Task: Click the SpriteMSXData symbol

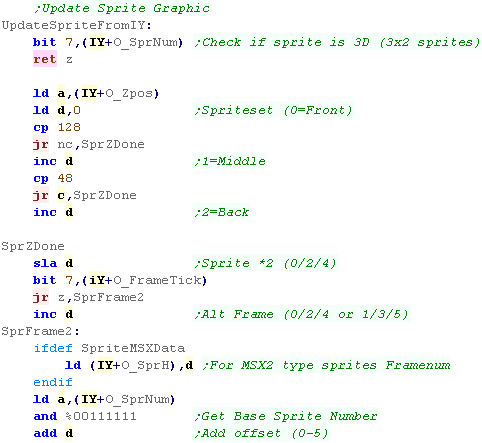Action: click(x=133, y=348)
